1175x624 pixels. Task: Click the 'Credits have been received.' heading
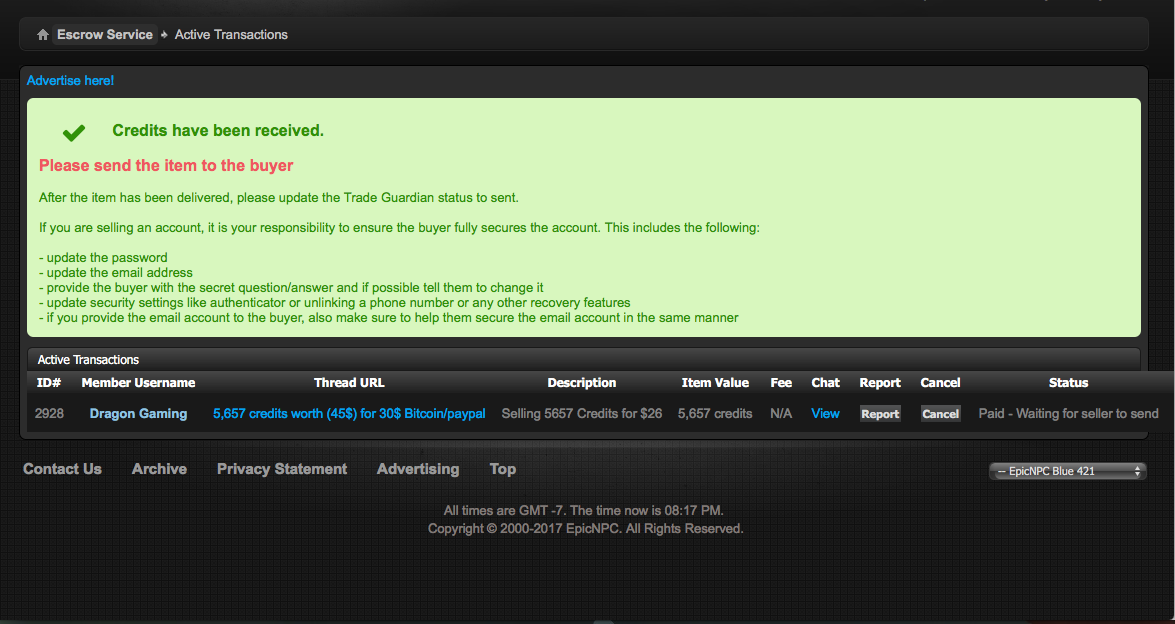(x=218, y=130)
